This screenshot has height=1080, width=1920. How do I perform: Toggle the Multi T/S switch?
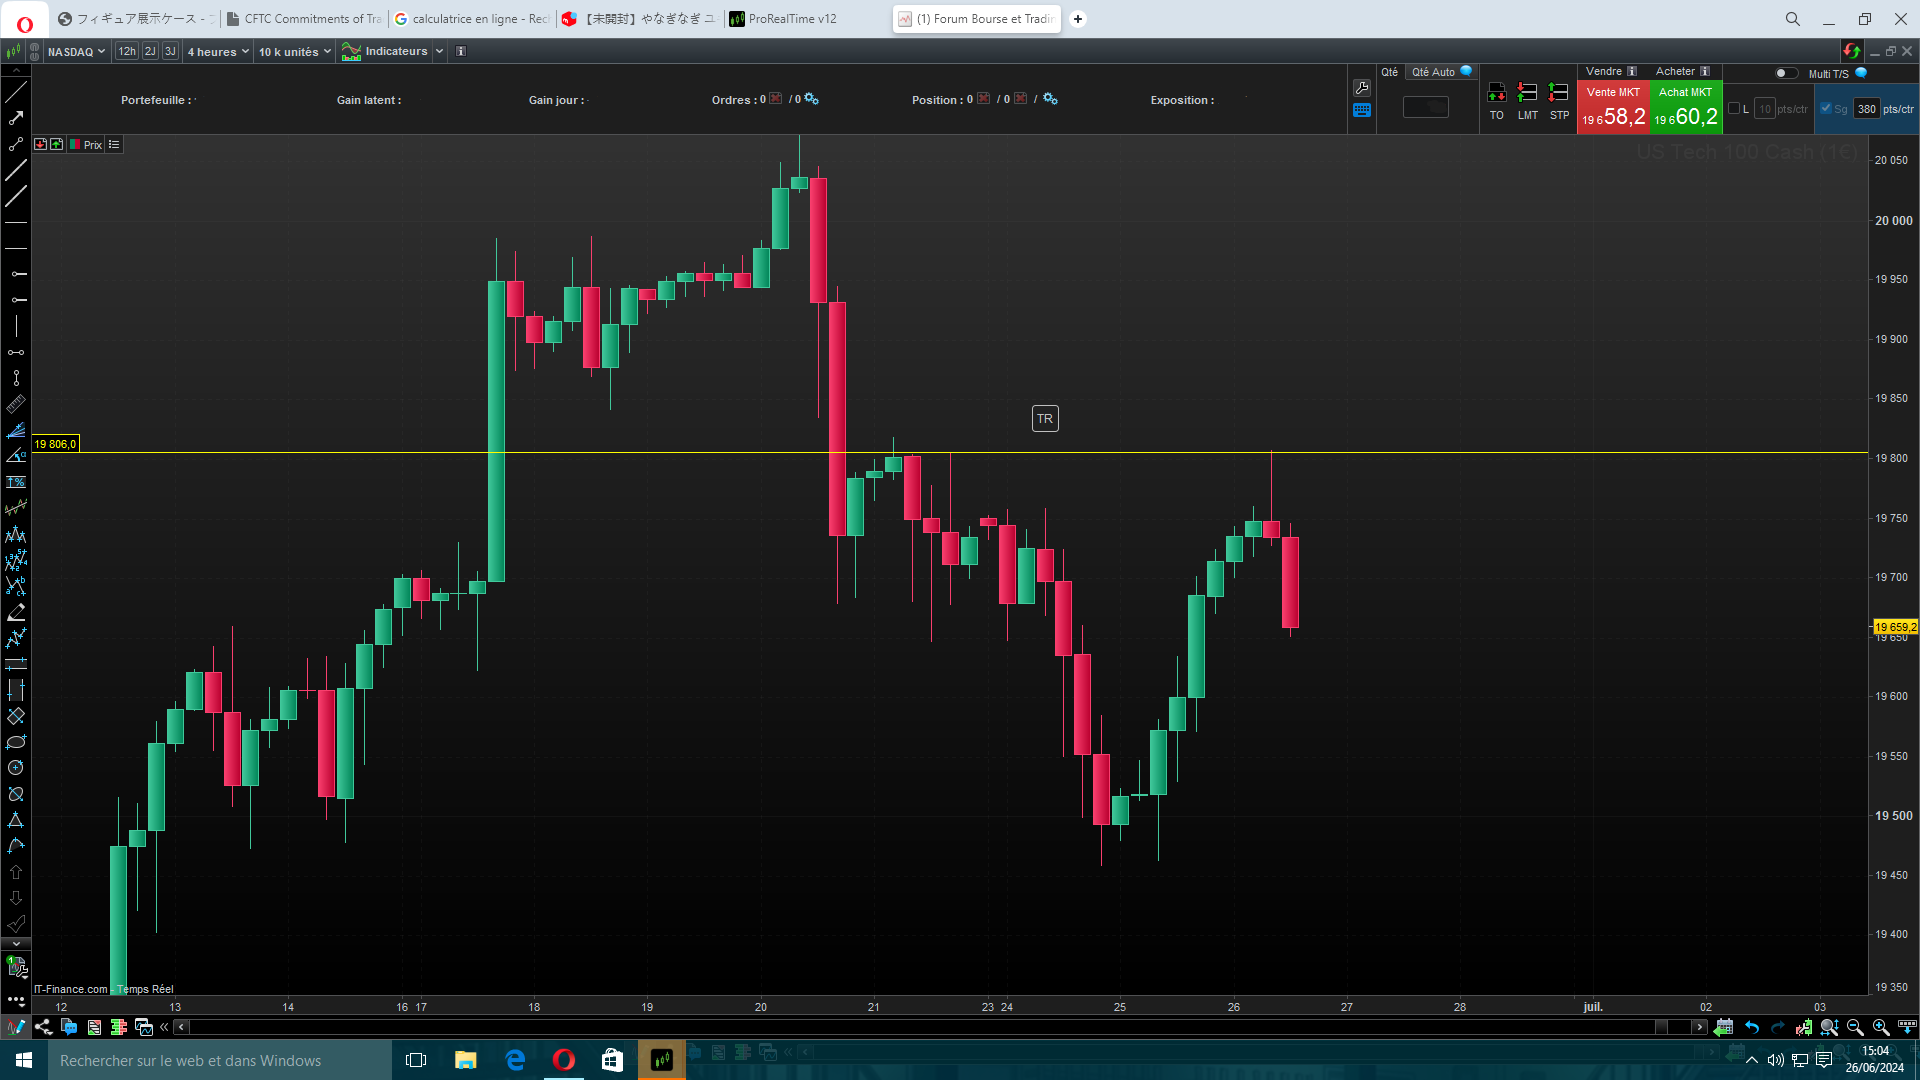point(1785,73)
